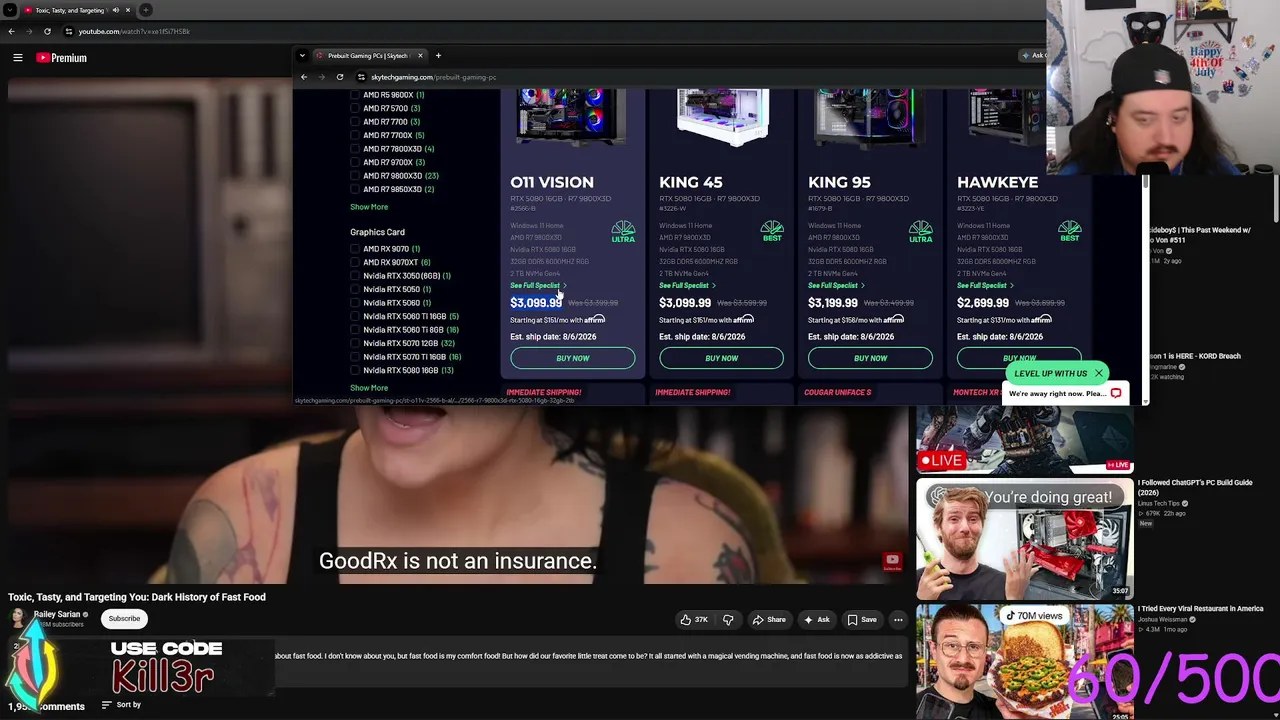Buy the King 95 PC now
This screenshot has height=720, width=1280.
870,358
